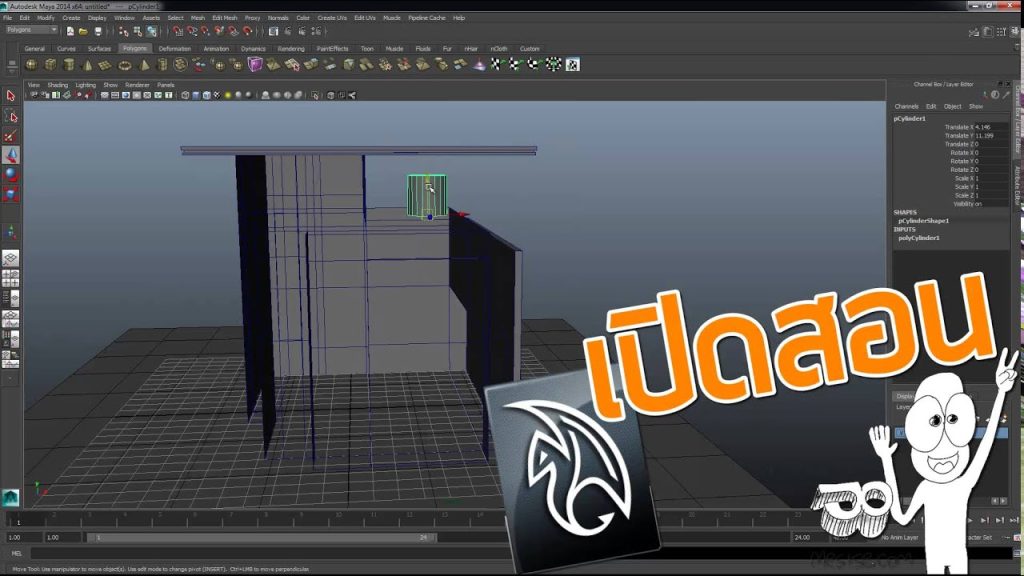
Task: Switch to the Surfaces shelf tab
Action: pos(99,48)
